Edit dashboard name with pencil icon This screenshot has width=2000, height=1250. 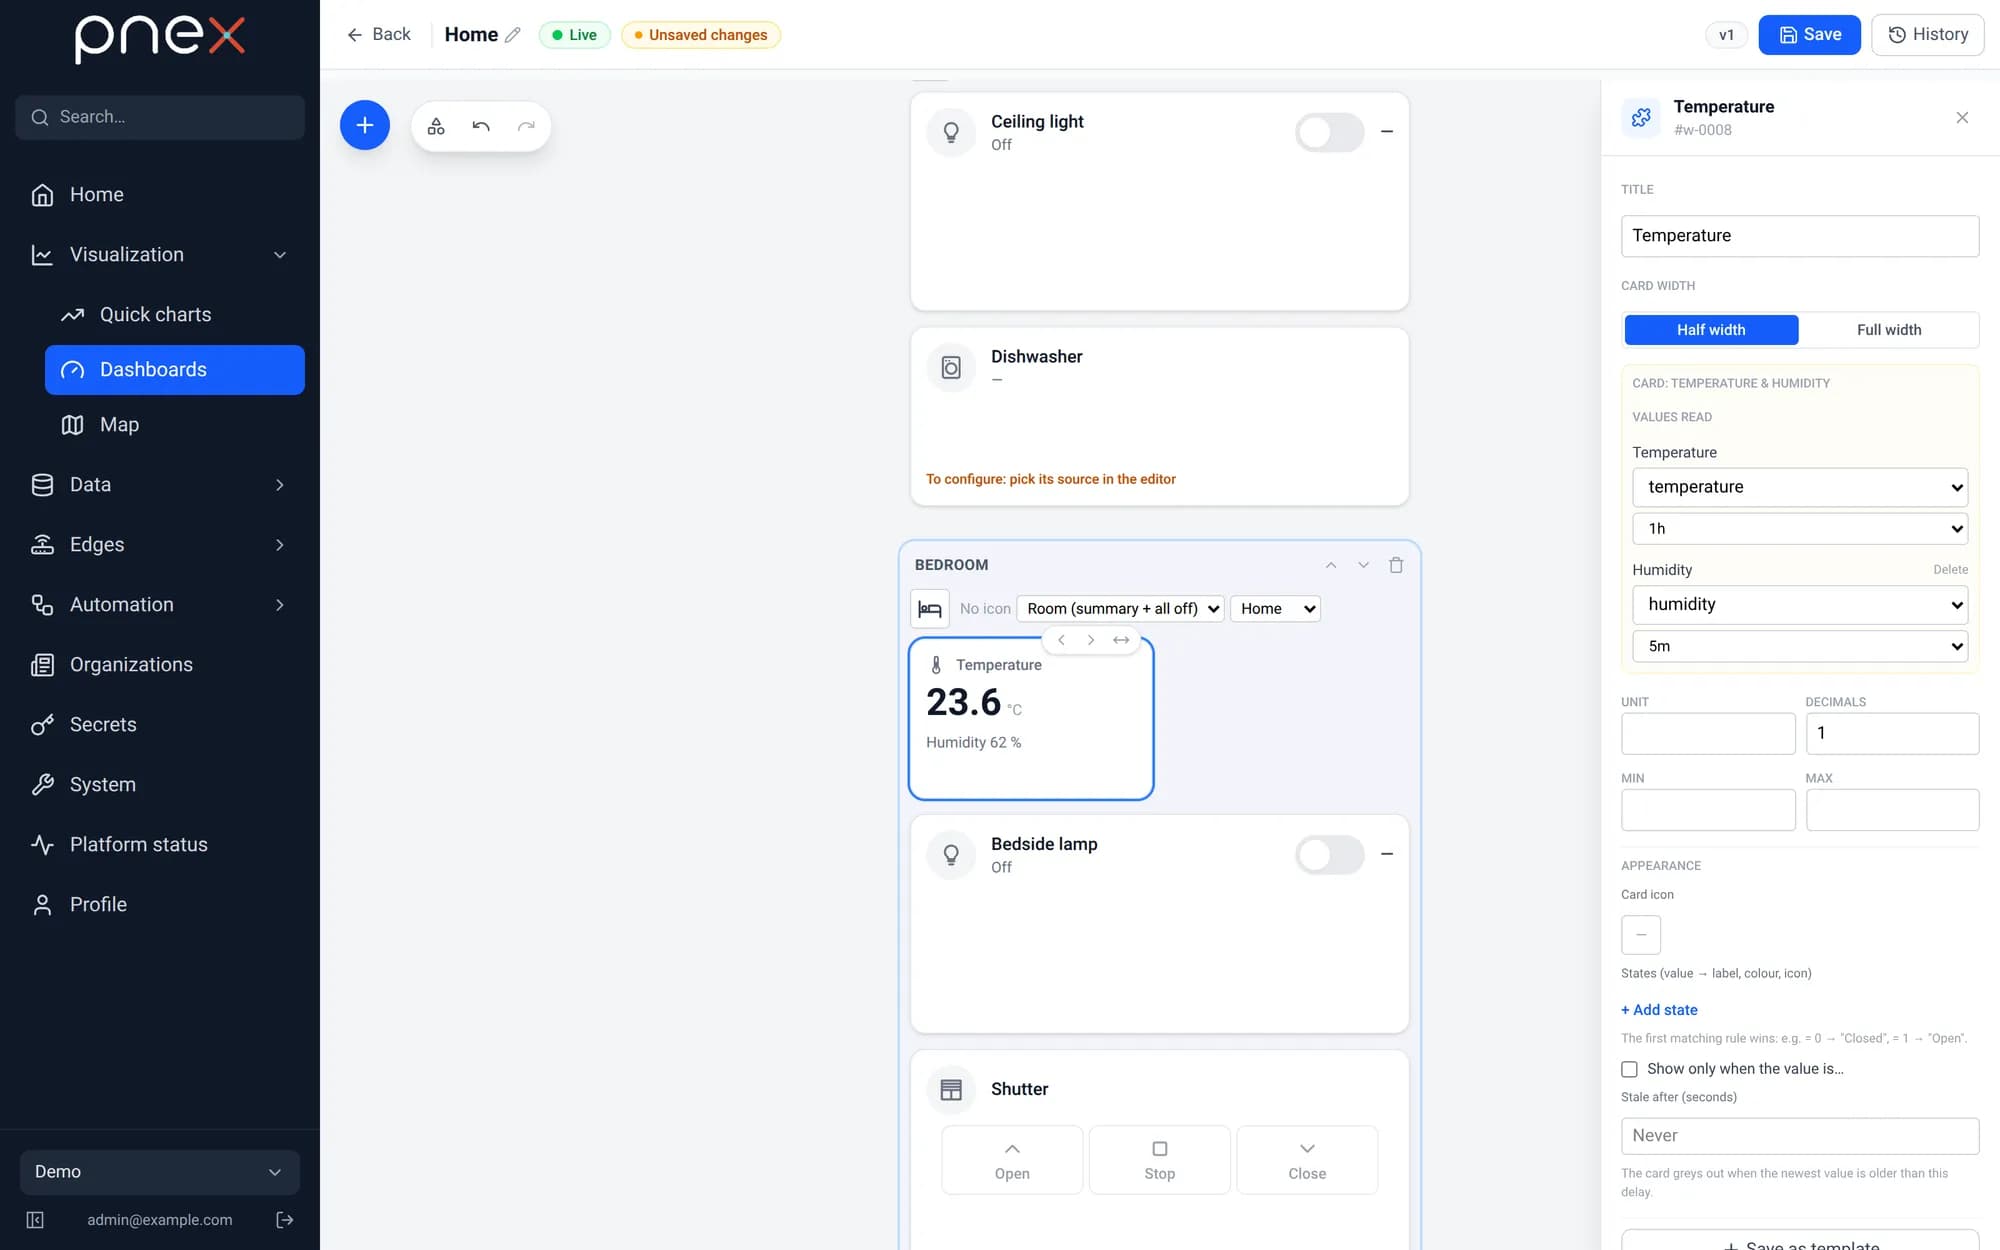point(513,35)
